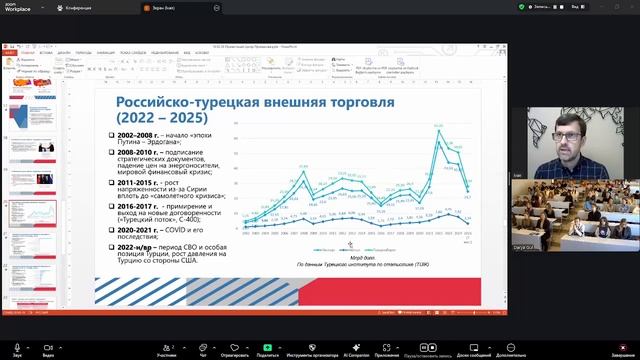
Task: Select the ПЕРЕХОДЫ ribbon tab
Action: [84, 53]
